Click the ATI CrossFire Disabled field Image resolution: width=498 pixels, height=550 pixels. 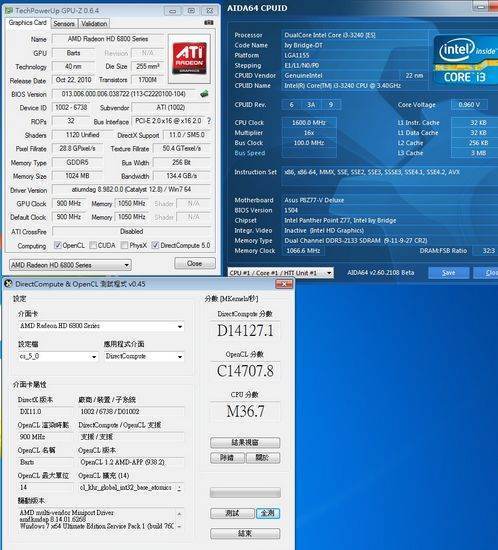[x=131, y=232]
